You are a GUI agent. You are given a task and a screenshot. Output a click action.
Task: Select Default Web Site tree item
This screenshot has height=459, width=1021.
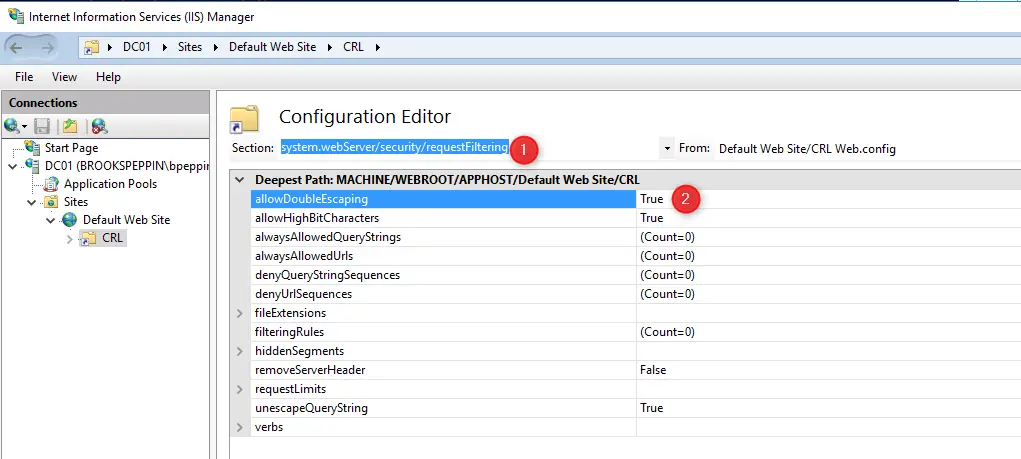pos(126,220)
